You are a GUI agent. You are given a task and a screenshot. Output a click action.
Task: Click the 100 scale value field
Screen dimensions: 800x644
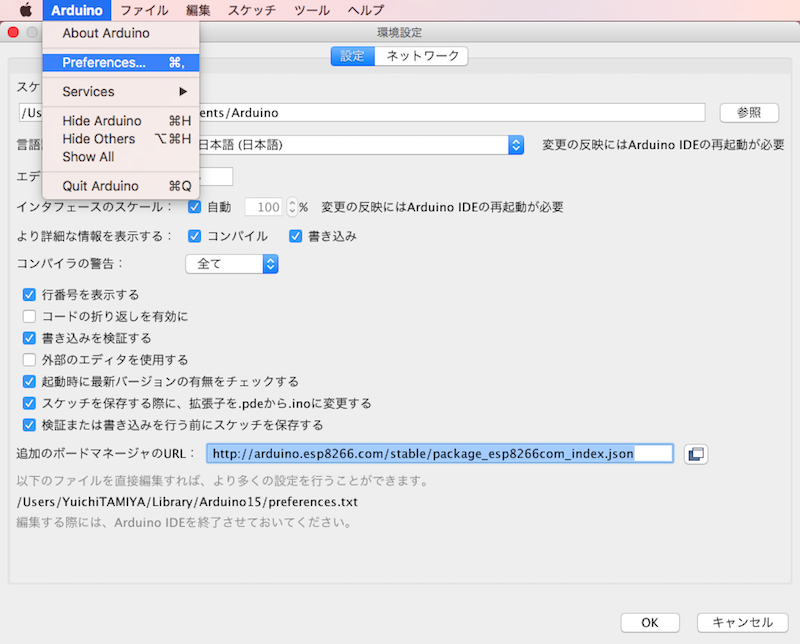263,207
